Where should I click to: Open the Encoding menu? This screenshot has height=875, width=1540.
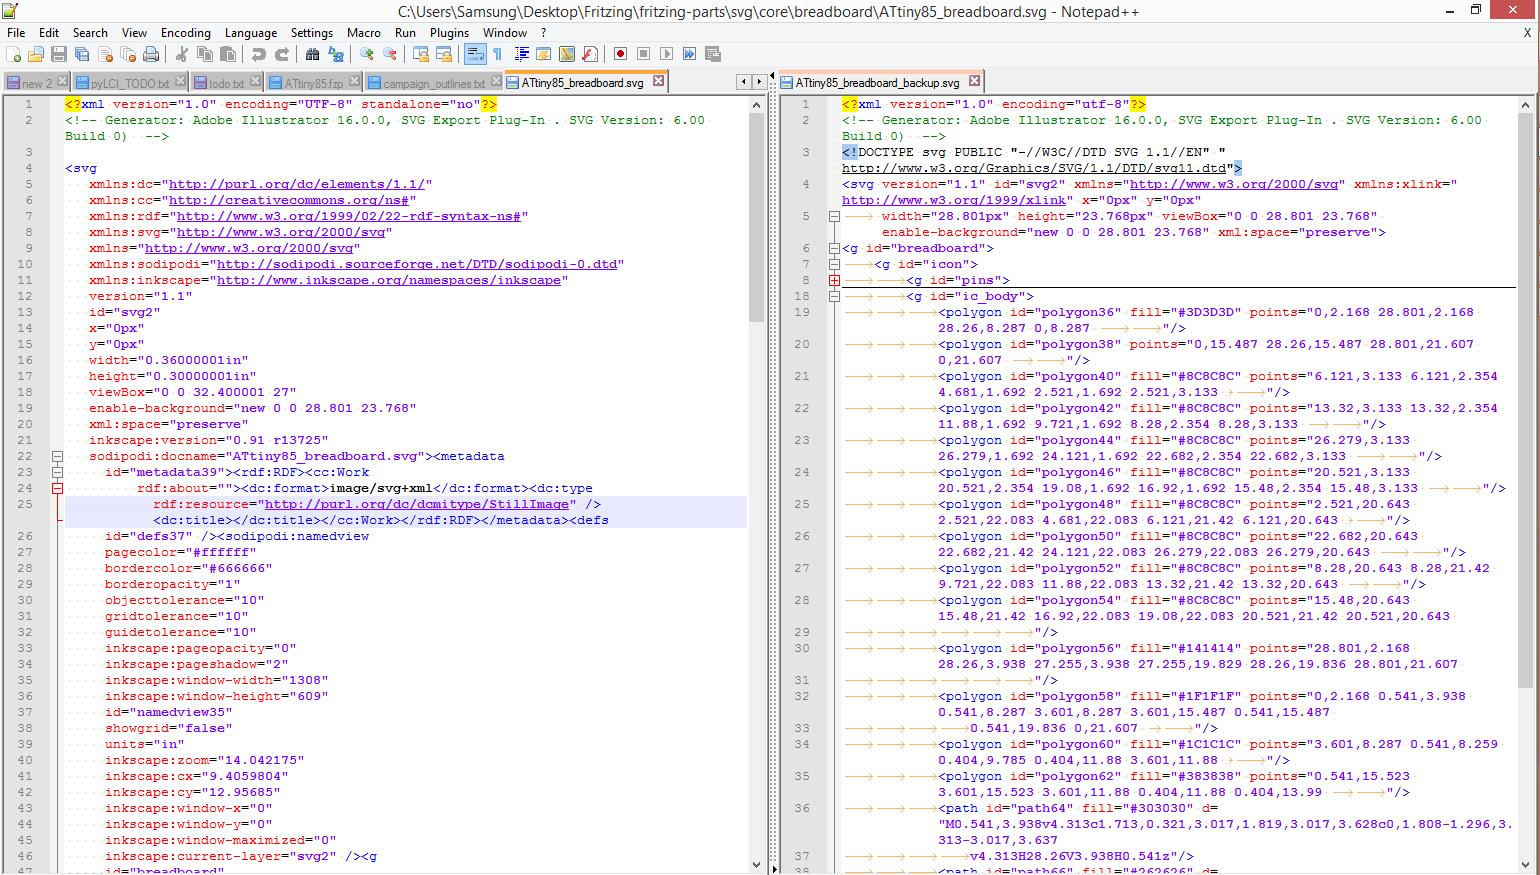click(186, 33)
